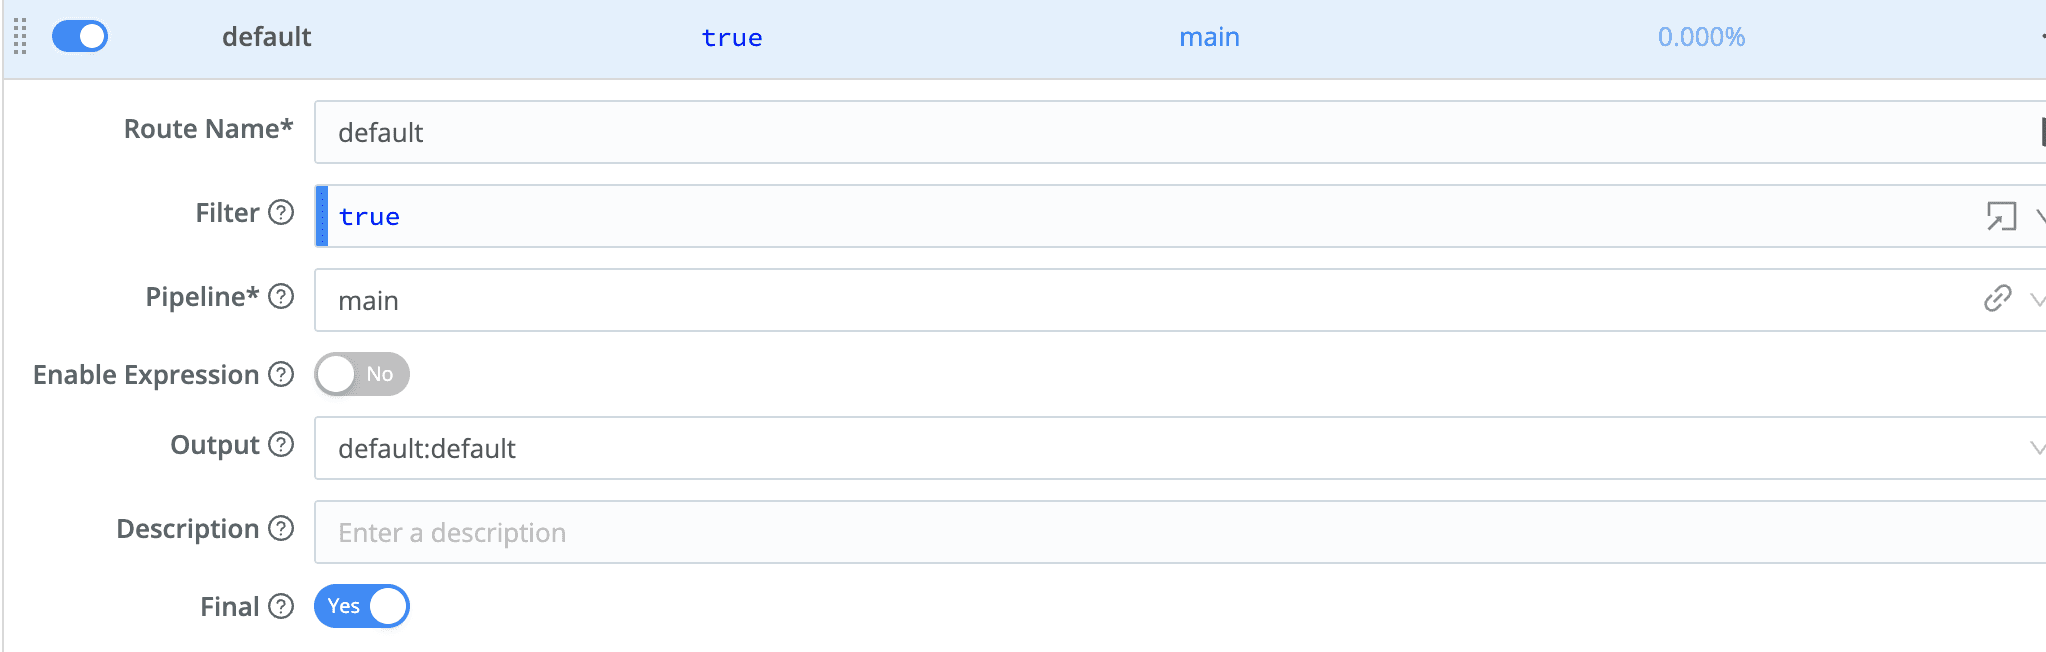This screenshot has height=652, width=2046.
Task: Show help for Enable Expression
Action: click(282, 375)
